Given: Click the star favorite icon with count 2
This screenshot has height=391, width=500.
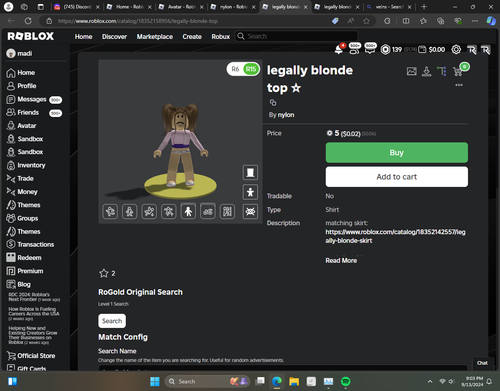Looking at the screenshot, I should point(104,273).
